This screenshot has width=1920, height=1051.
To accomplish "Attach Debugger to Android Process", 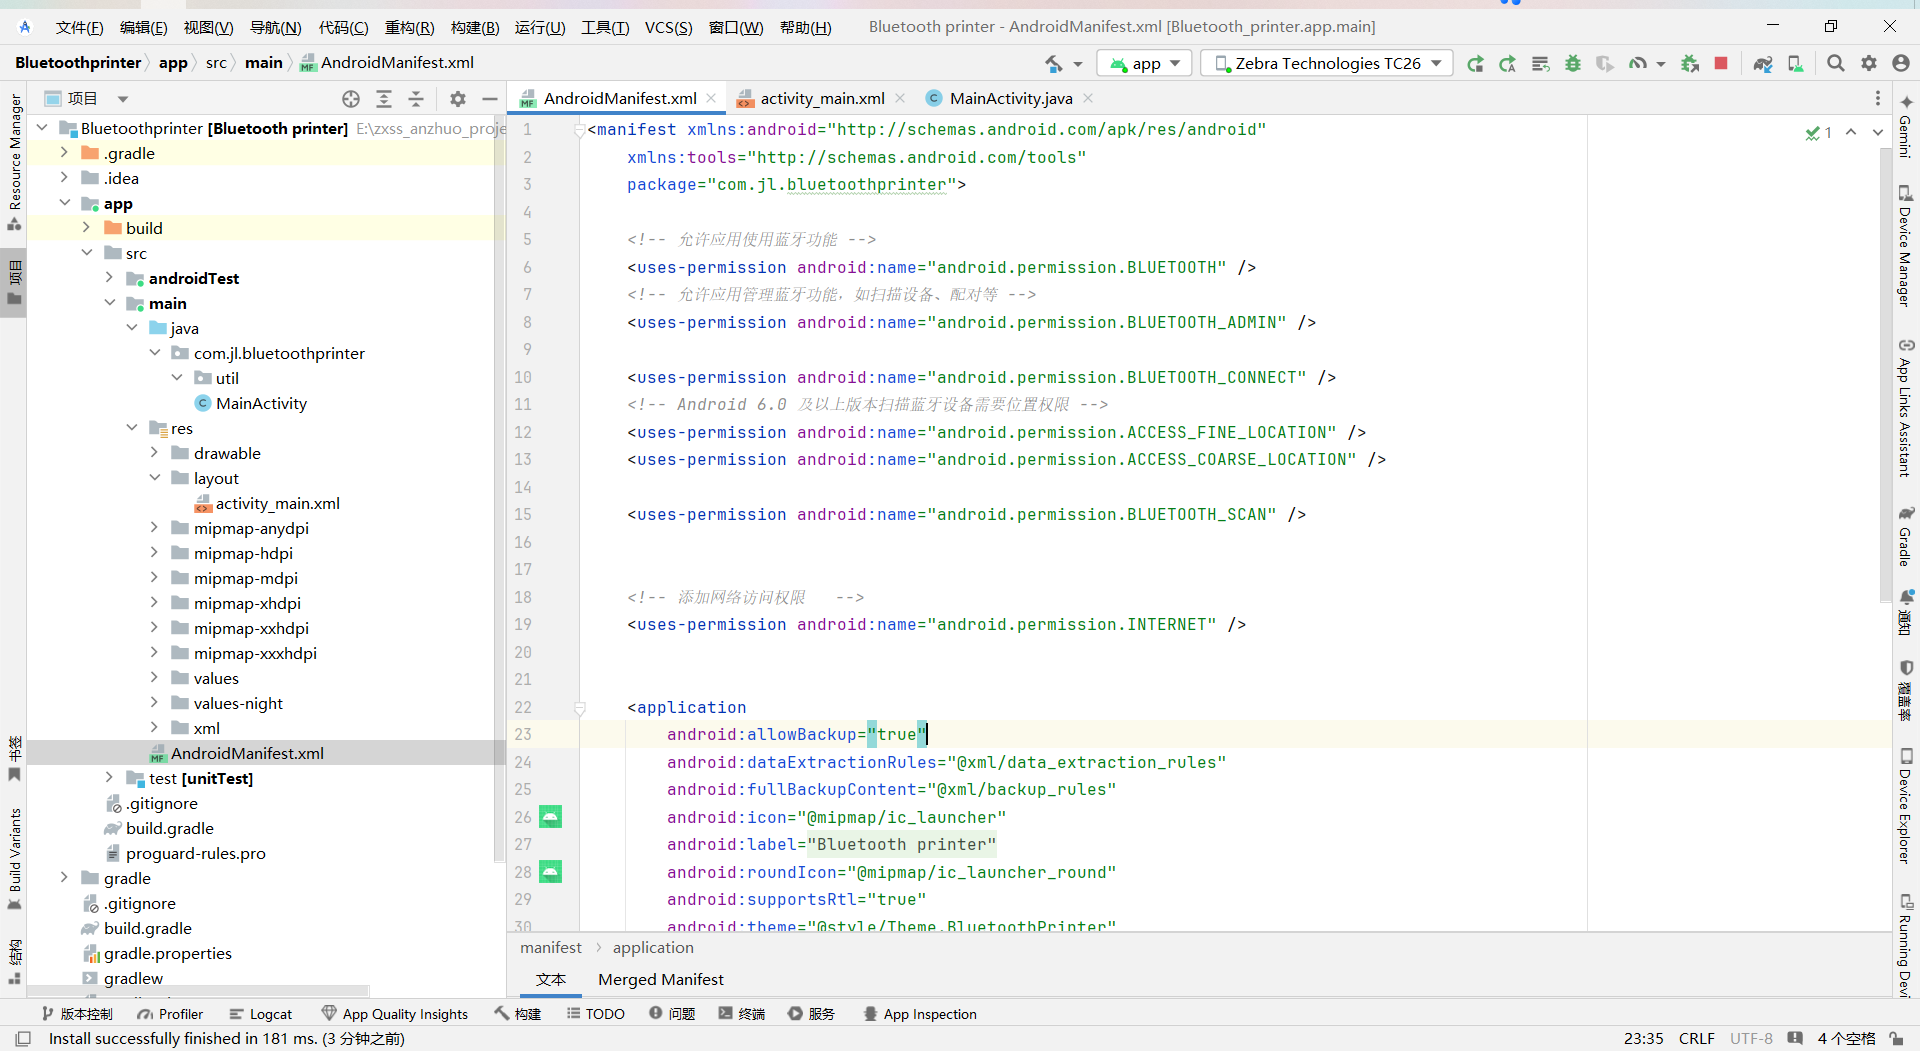I will tap(1690, 63).
